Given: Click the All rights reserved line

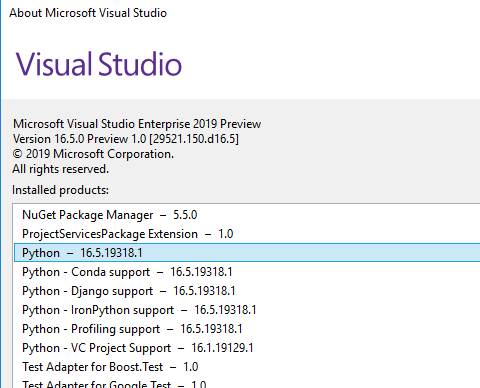Looking at the screenshot, I should pos(60,169).
